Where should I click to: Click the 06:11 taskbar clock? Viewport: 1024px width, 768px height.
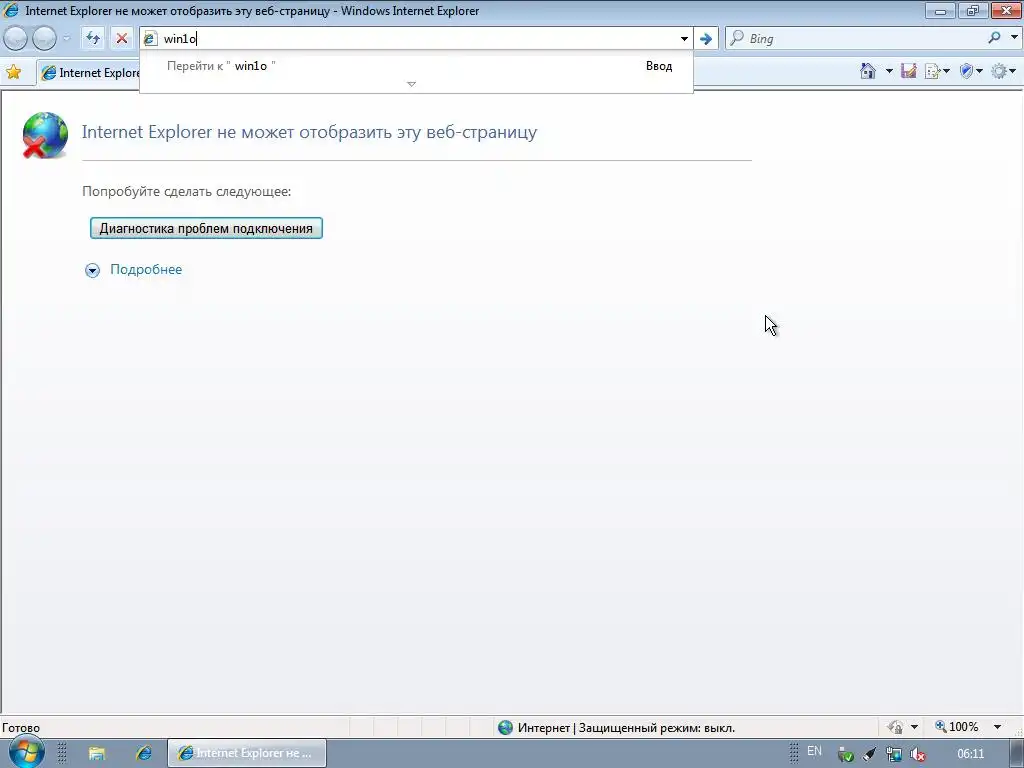tap(970, 754)
